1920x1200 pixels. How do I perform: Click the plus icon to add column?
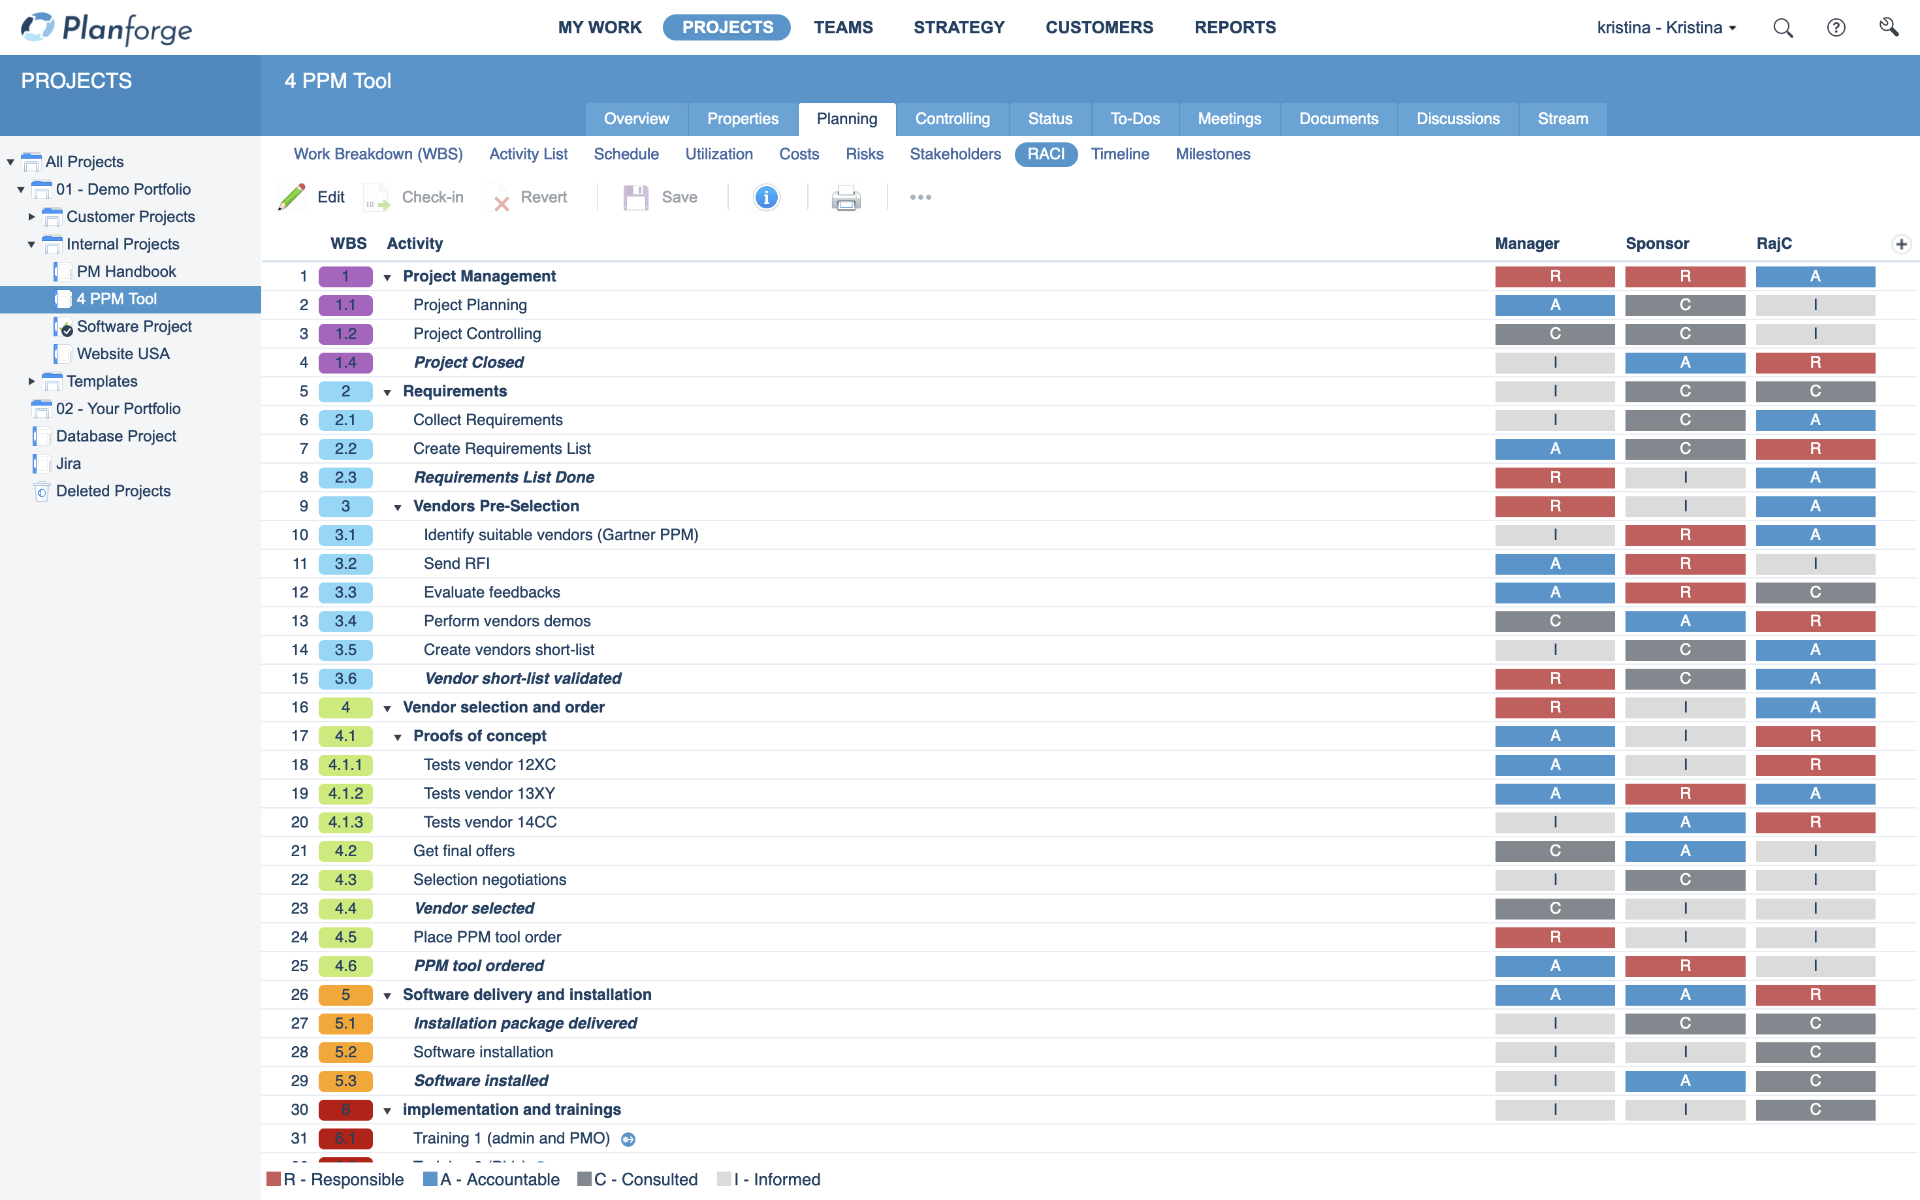pos(1901,244)
